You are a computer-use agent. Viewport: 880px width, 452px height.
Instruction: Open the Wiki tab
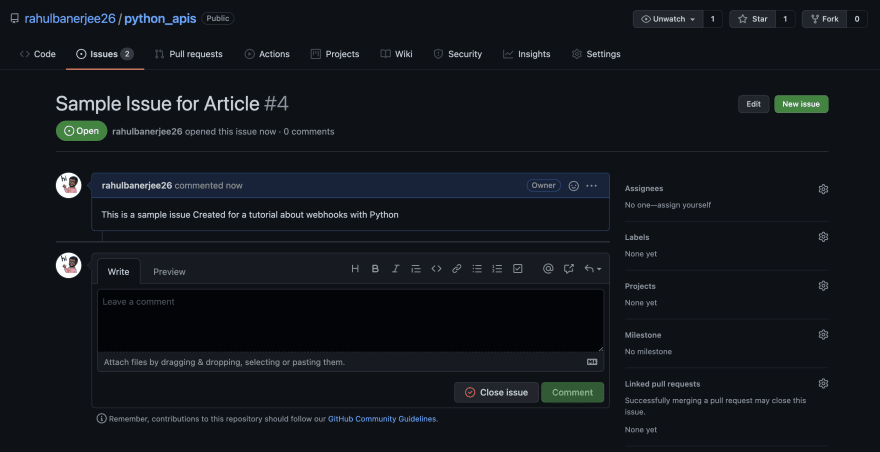(396, 54)
